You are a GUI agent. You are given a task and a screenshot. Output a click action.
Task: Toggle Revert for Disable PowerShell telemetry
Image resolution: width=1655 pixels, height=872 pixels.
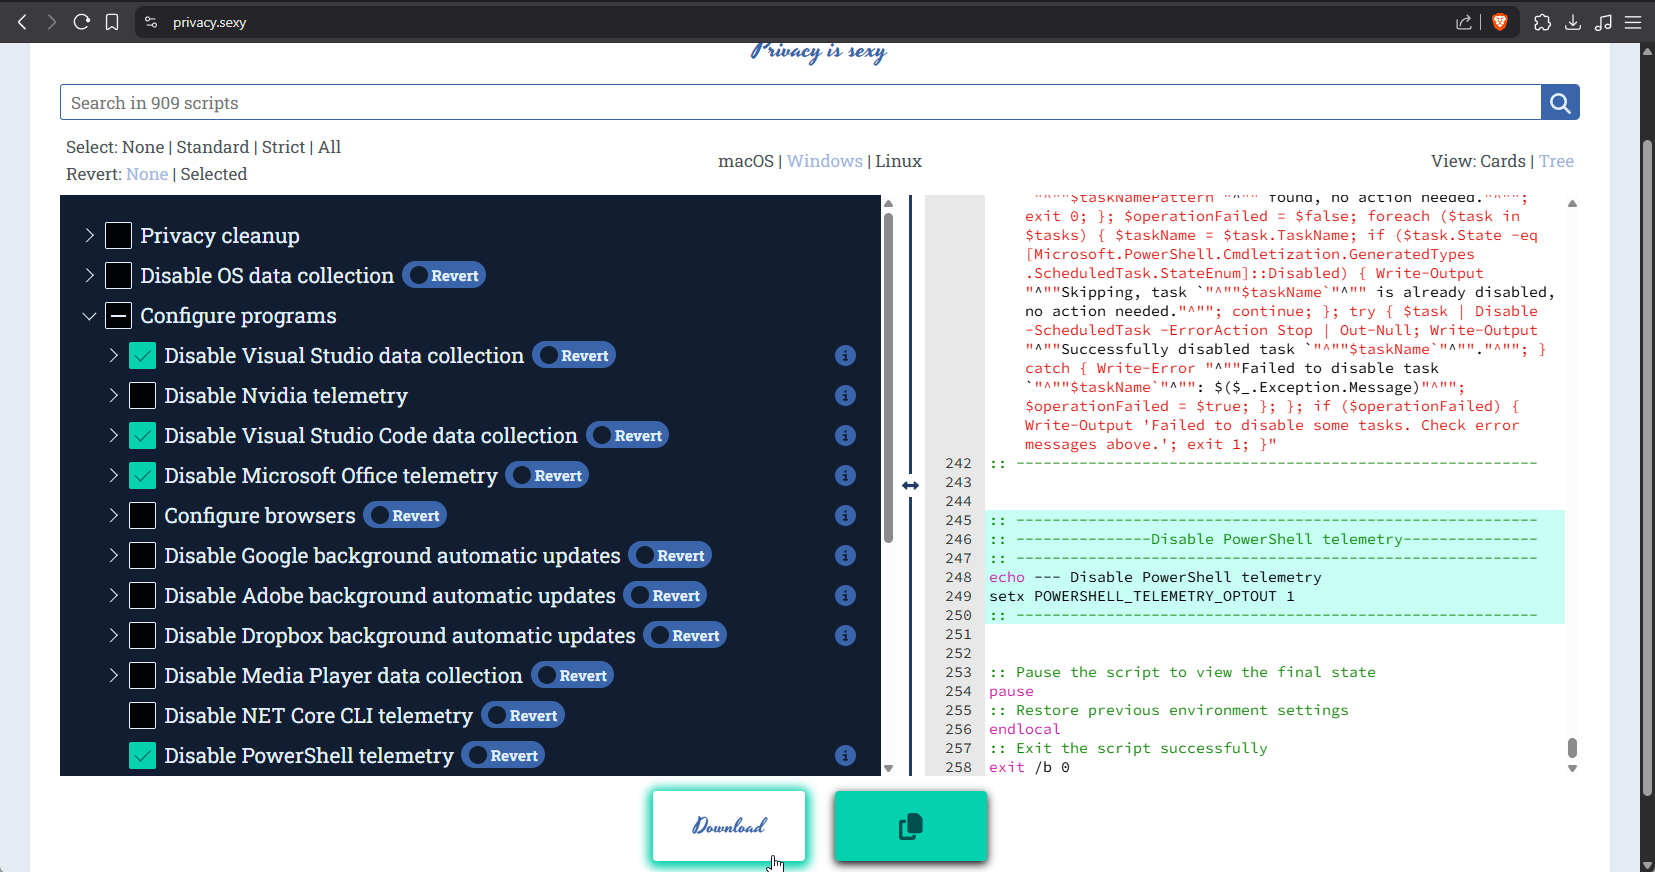503,756
